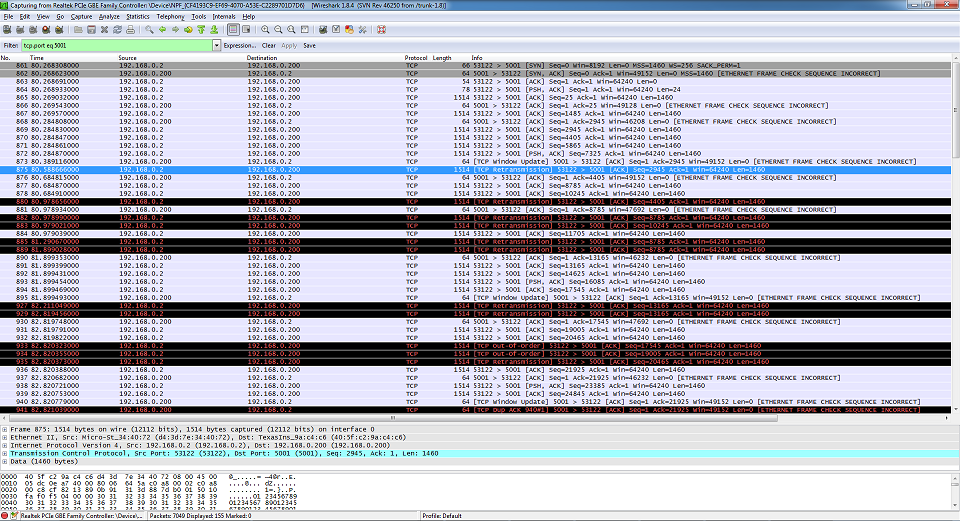
Task: Zoom out on packet text
Action: pyautogui.click(x=278, y=29)
